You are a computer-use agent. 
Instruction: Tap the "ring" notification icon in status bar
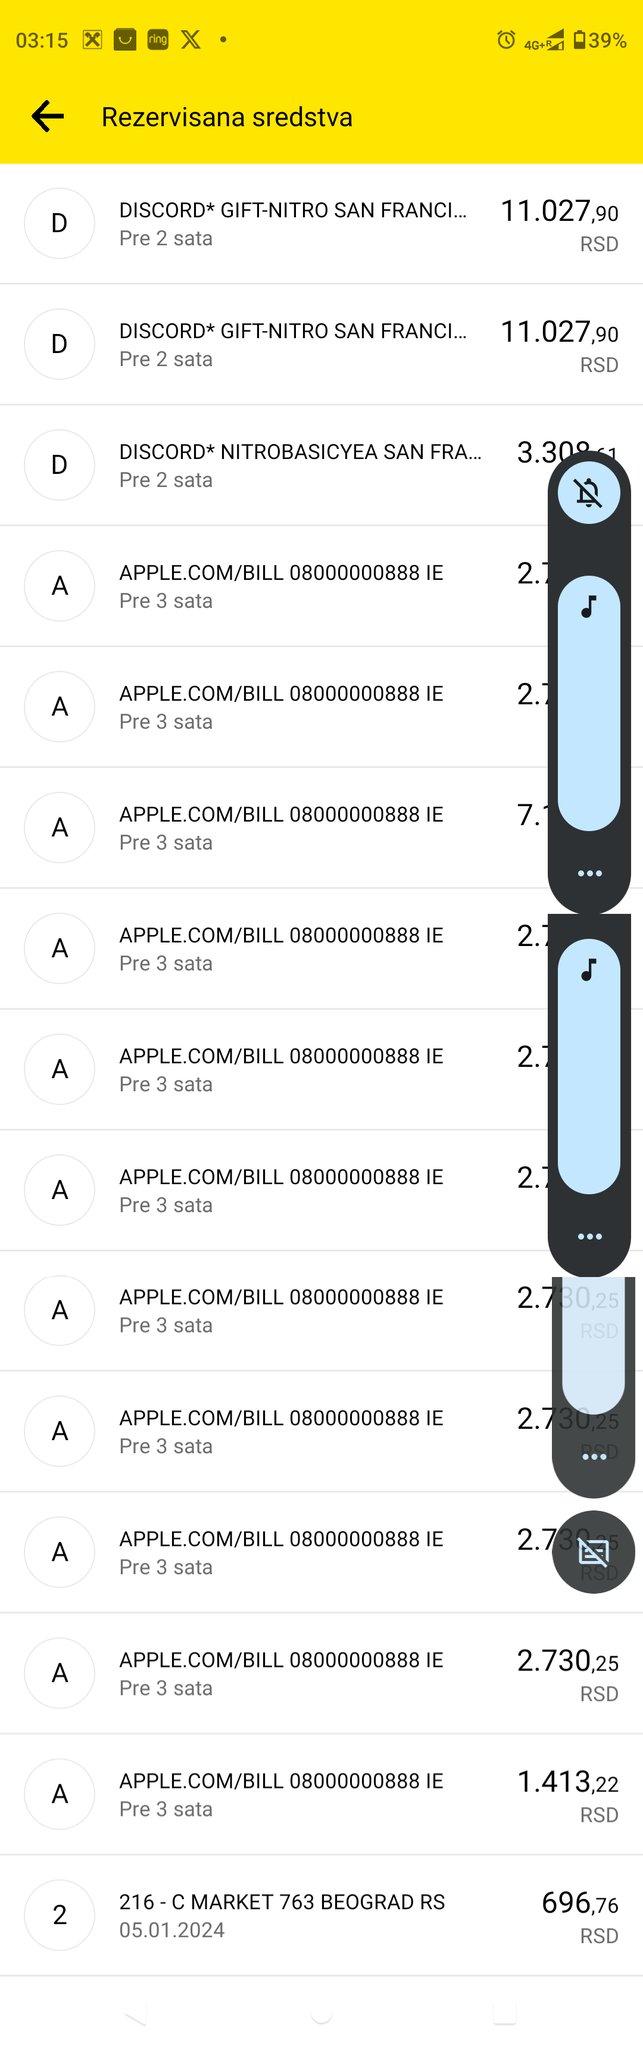[x=158, y=40]
